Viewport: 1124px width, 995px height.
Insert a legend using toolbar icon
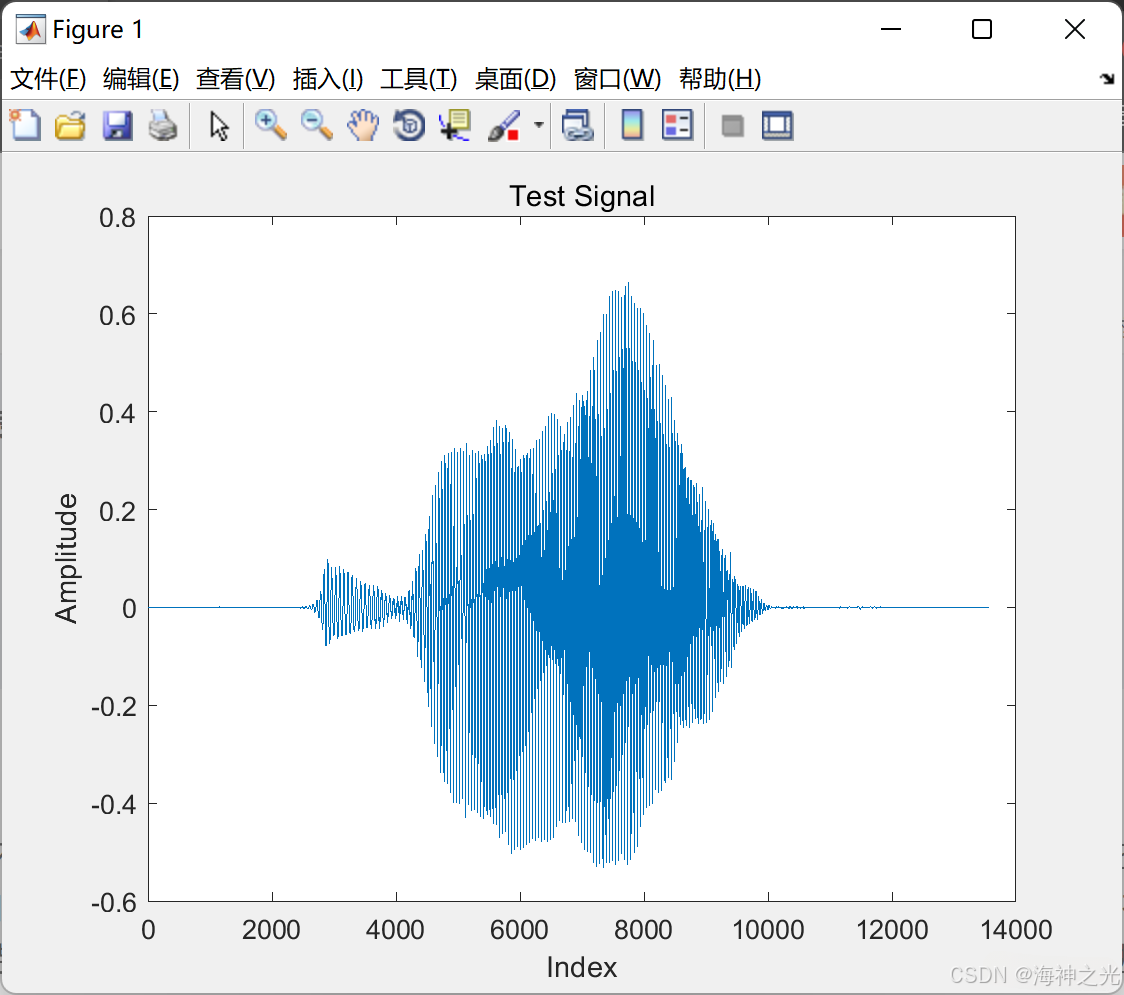[x=677, y=125]
